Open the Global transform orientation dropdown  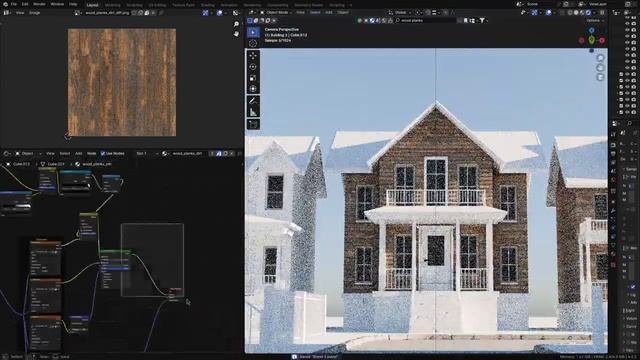[400, 13]
